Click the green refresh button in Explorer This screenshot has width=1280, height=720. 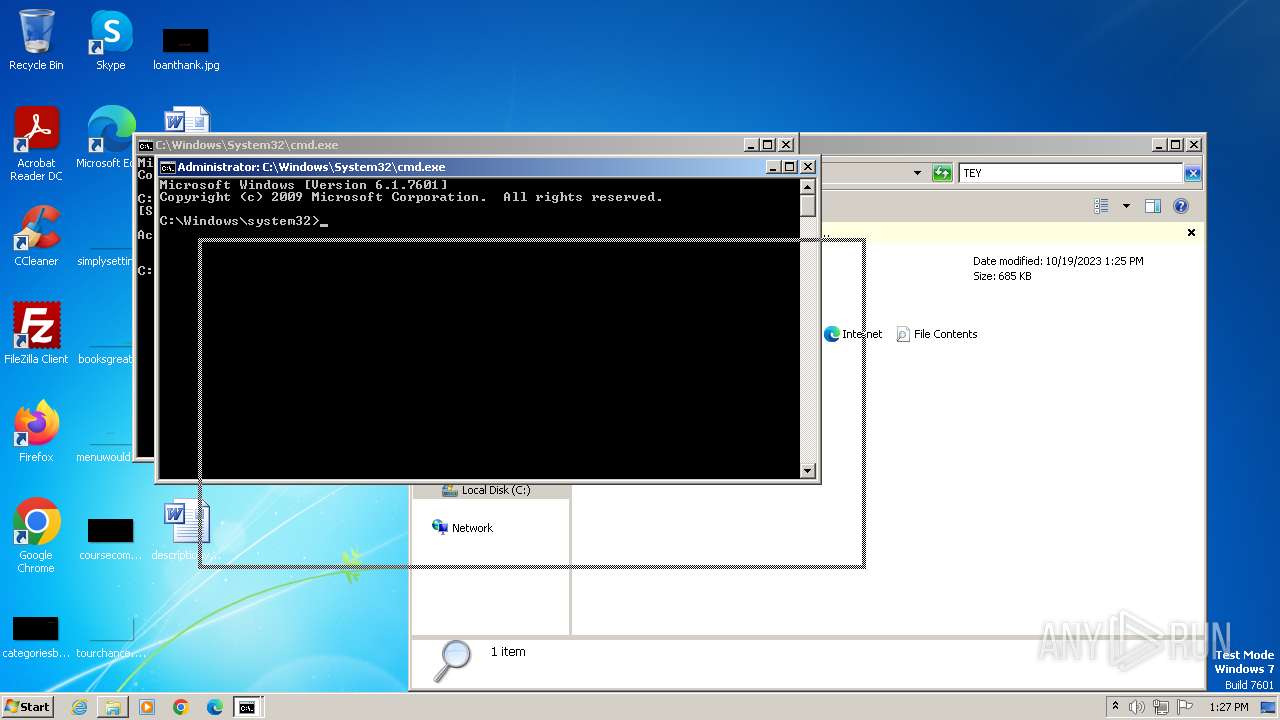942,173
